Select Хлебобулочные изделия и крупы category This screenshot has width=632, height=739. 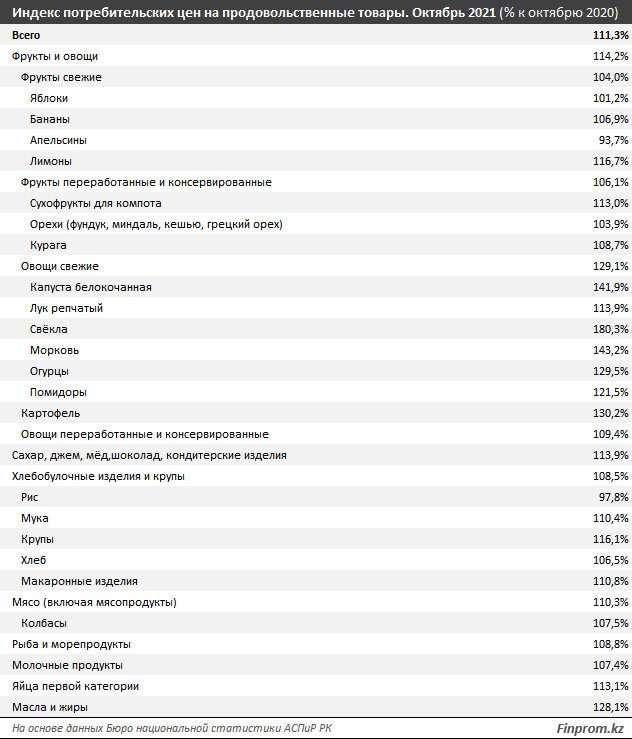point(316,476)
